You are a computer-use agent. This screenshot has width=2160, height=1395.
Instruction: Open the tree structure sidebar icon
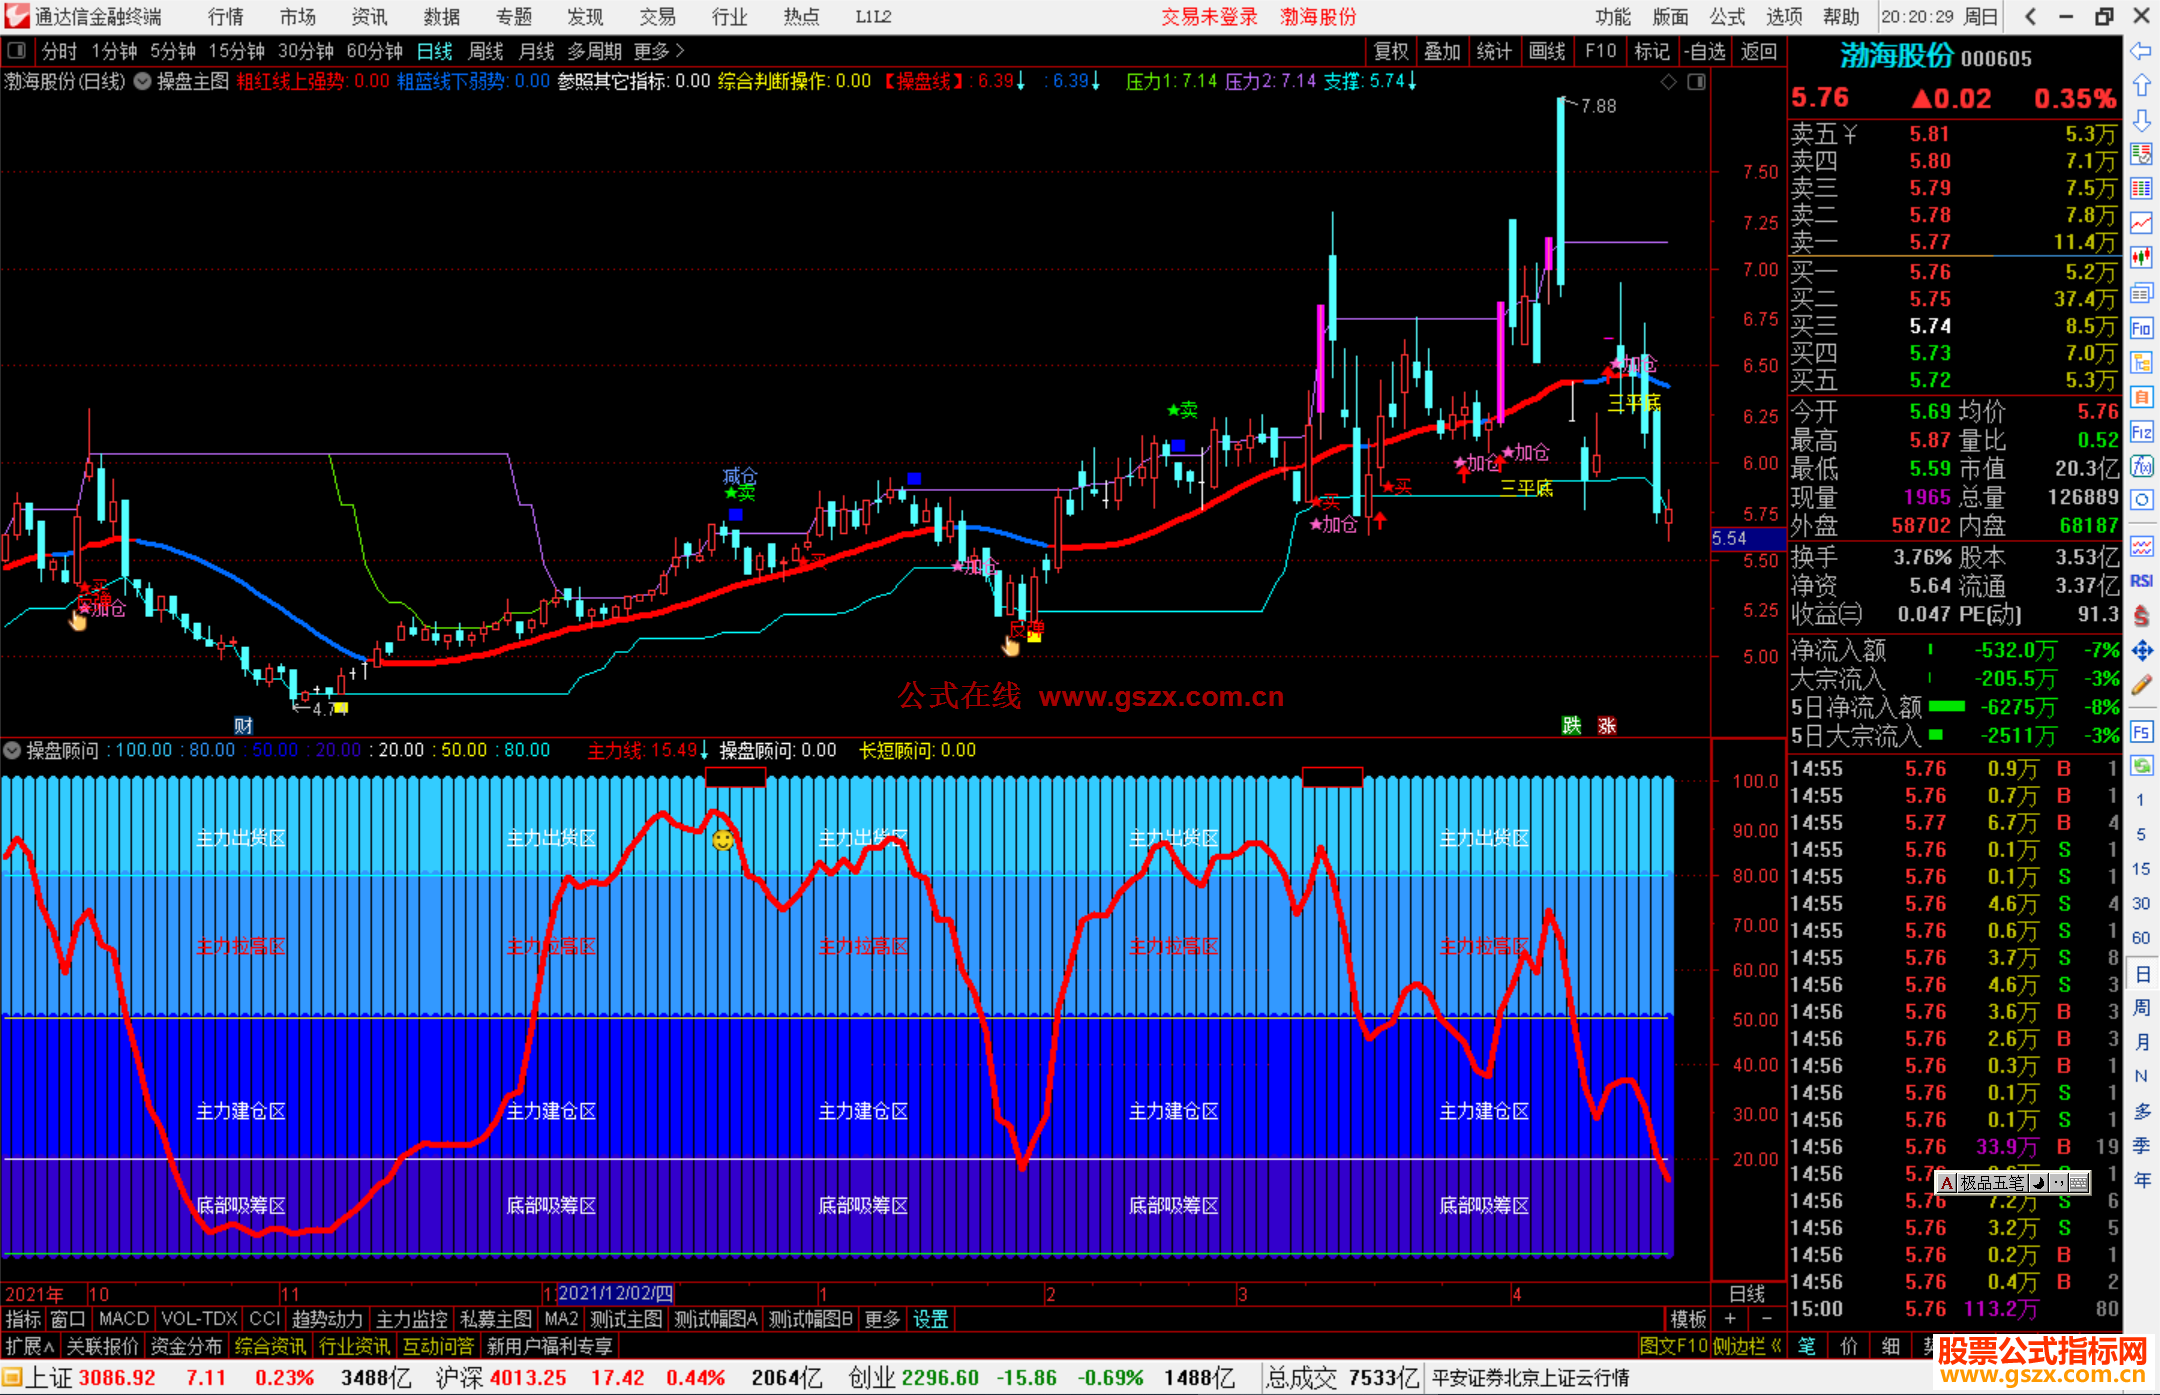coord(2141,363)
